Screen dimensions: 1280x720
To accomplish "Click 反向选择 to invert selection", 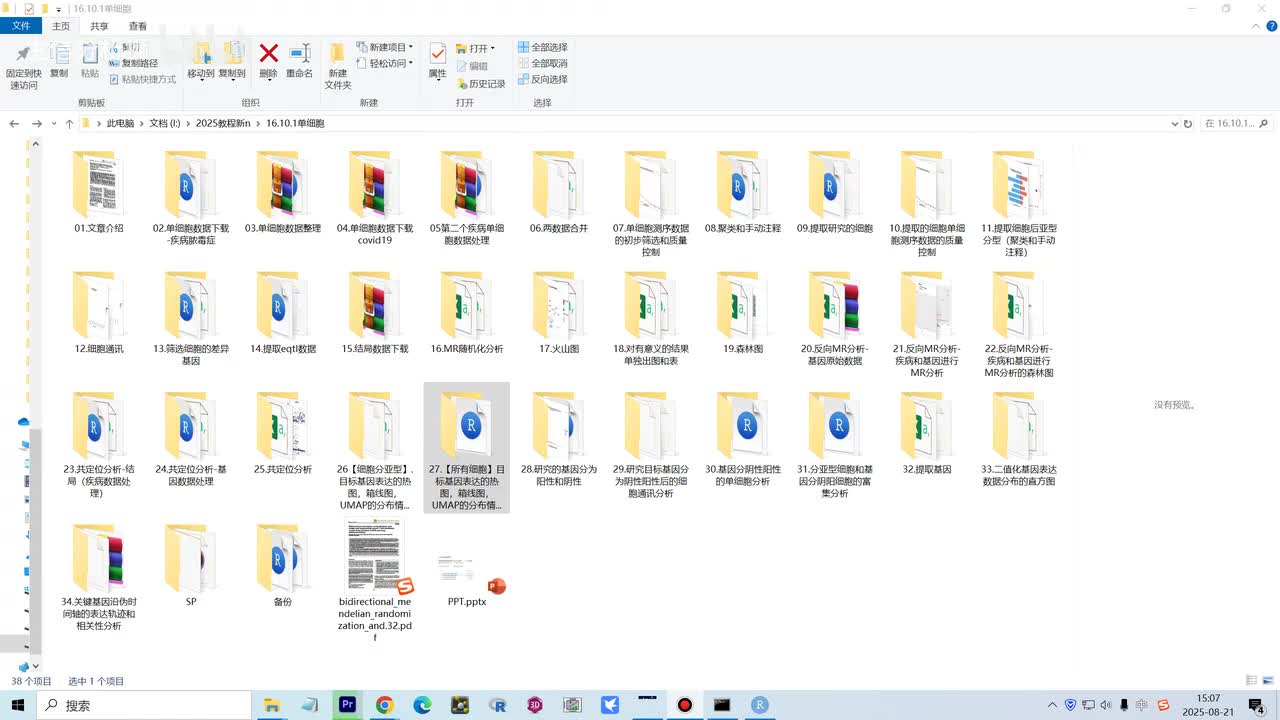I will pyautogui.click(x=542, y=79).
